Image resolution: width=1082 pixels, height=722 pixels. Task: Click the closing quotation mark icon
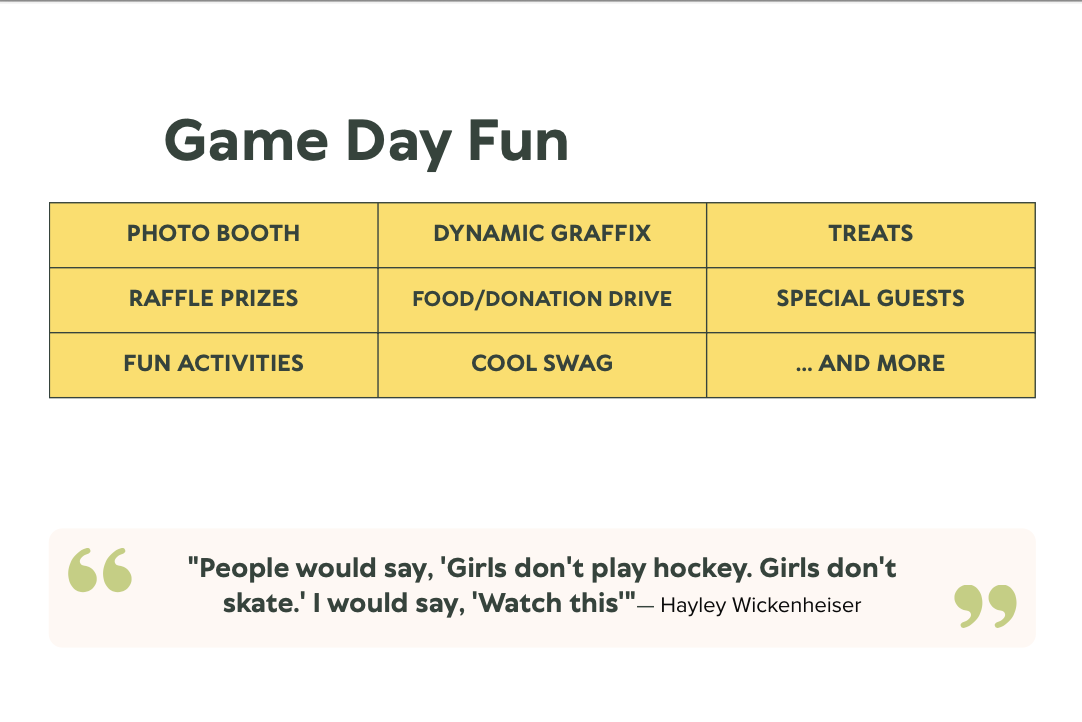coord(985,606)
